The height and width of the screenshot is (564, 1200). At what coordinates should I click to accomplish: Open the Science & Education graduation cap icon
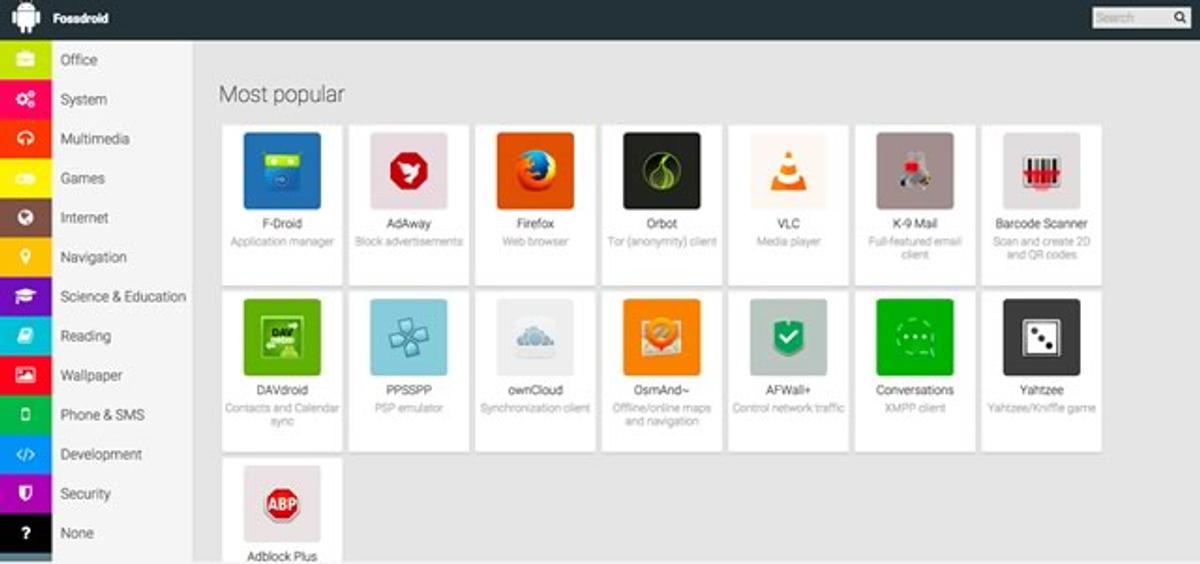click(26, 296)
